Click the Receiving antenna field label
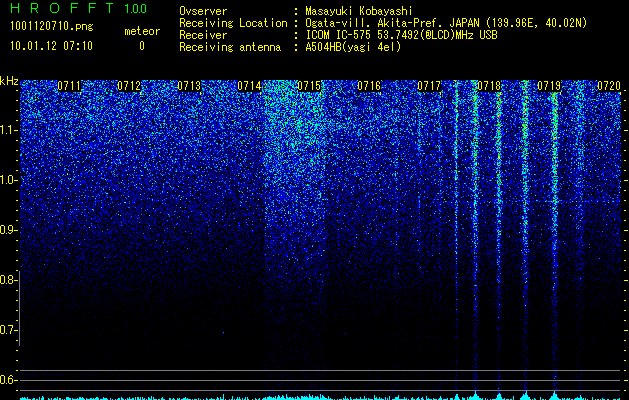This screenshot has width=629, height=400. (230, 47)
